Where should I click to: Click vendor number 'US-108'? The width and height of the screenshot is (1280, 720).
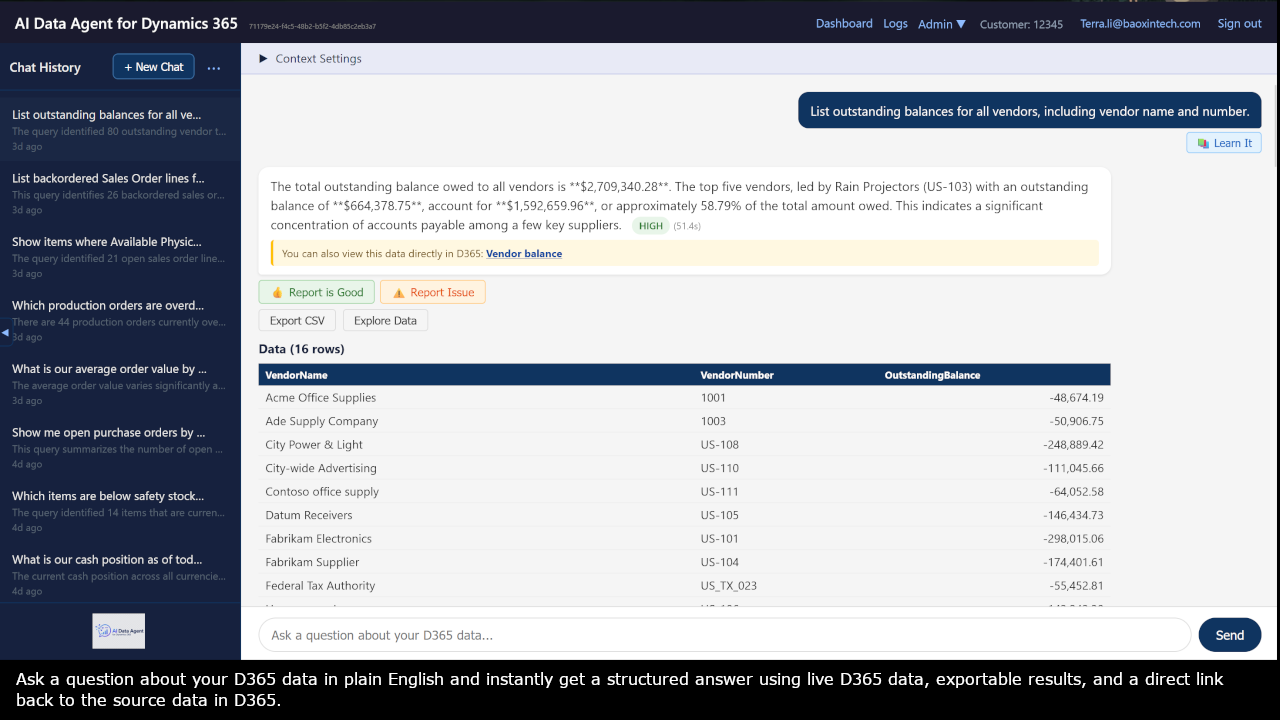tap(720, 445)
